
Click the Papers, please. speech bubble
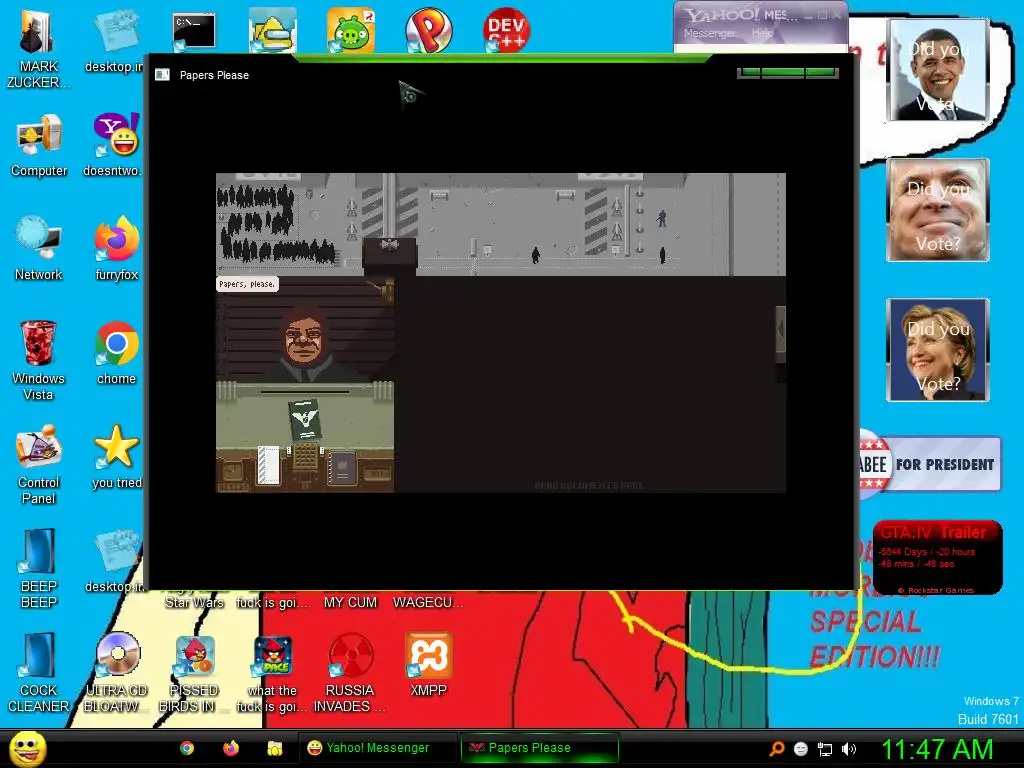(247, 284)
